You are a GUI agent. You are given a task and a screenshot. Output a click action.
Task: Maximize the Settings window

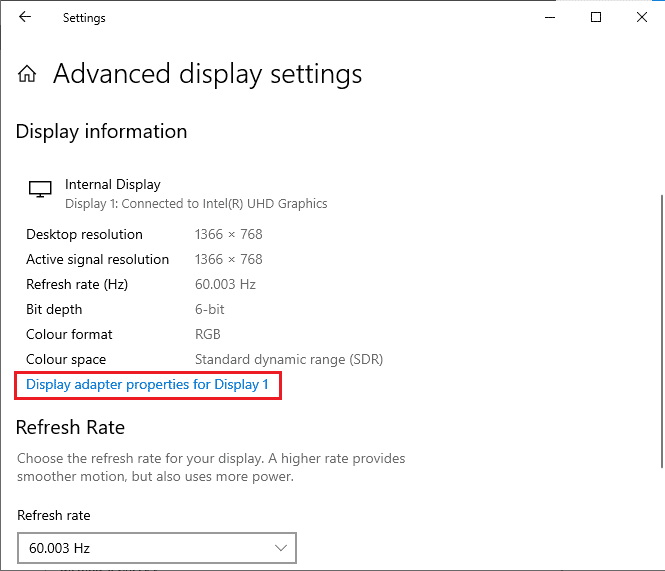[596, 17]
